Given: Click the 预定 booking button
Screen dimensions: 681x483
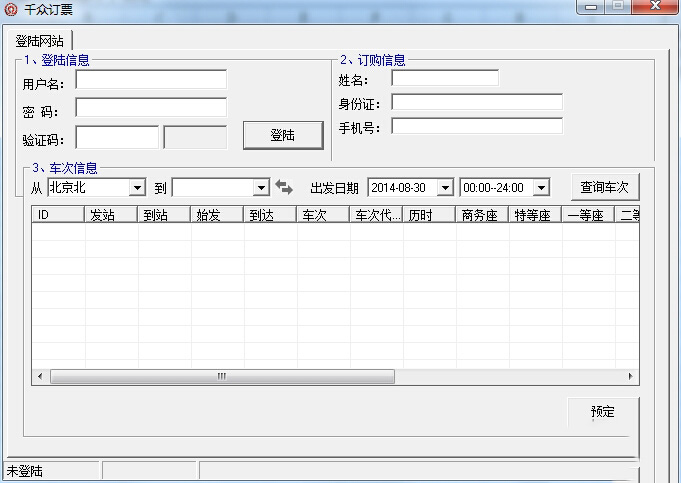Looking at the screenshot, I should [x=603, y=412].
